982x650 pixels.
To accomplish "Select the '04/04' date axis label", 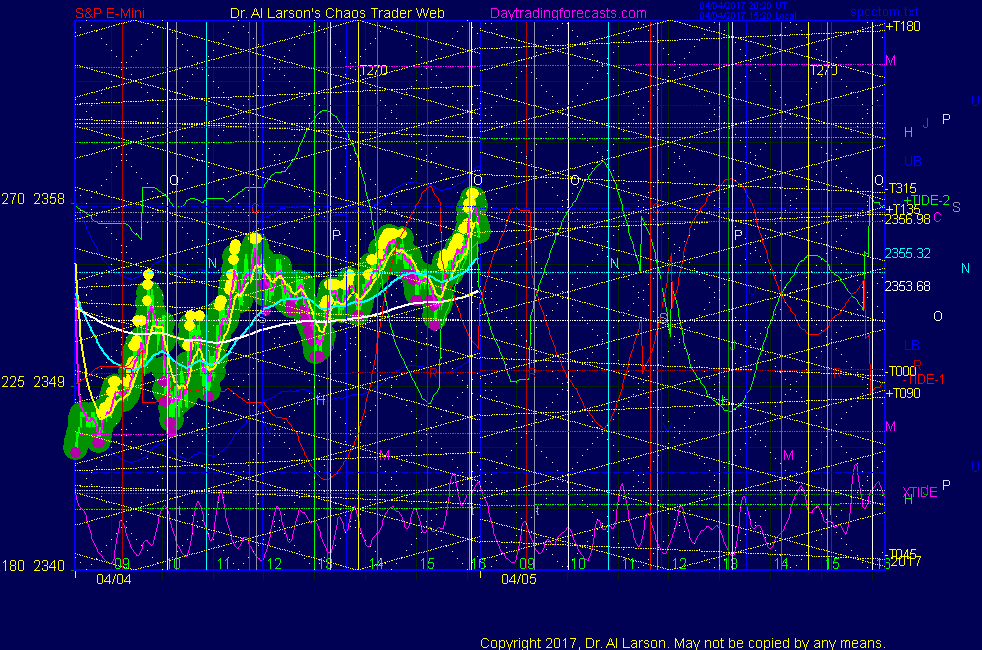I will pos(114,579).
